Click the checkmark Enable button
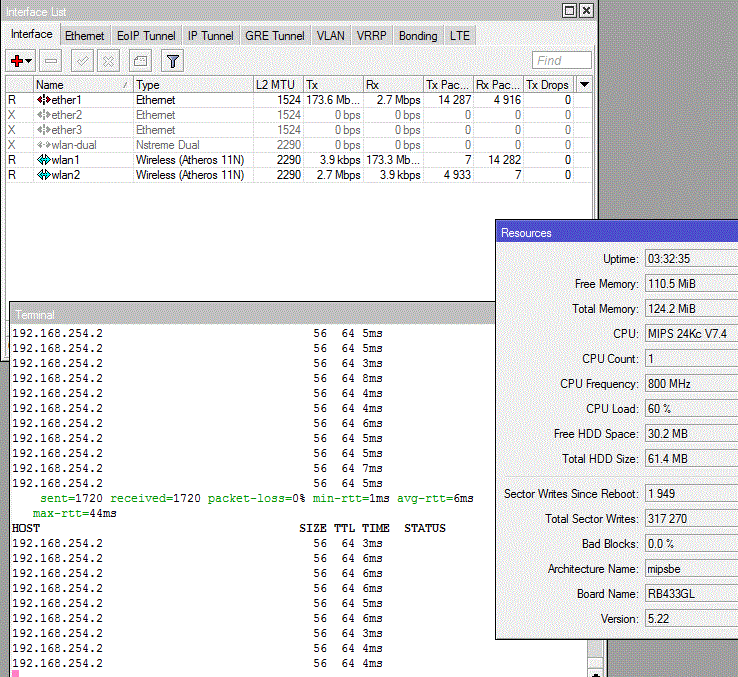Image resolution: width=738 pixels, height=677 pixels. (x=82, y=61)
